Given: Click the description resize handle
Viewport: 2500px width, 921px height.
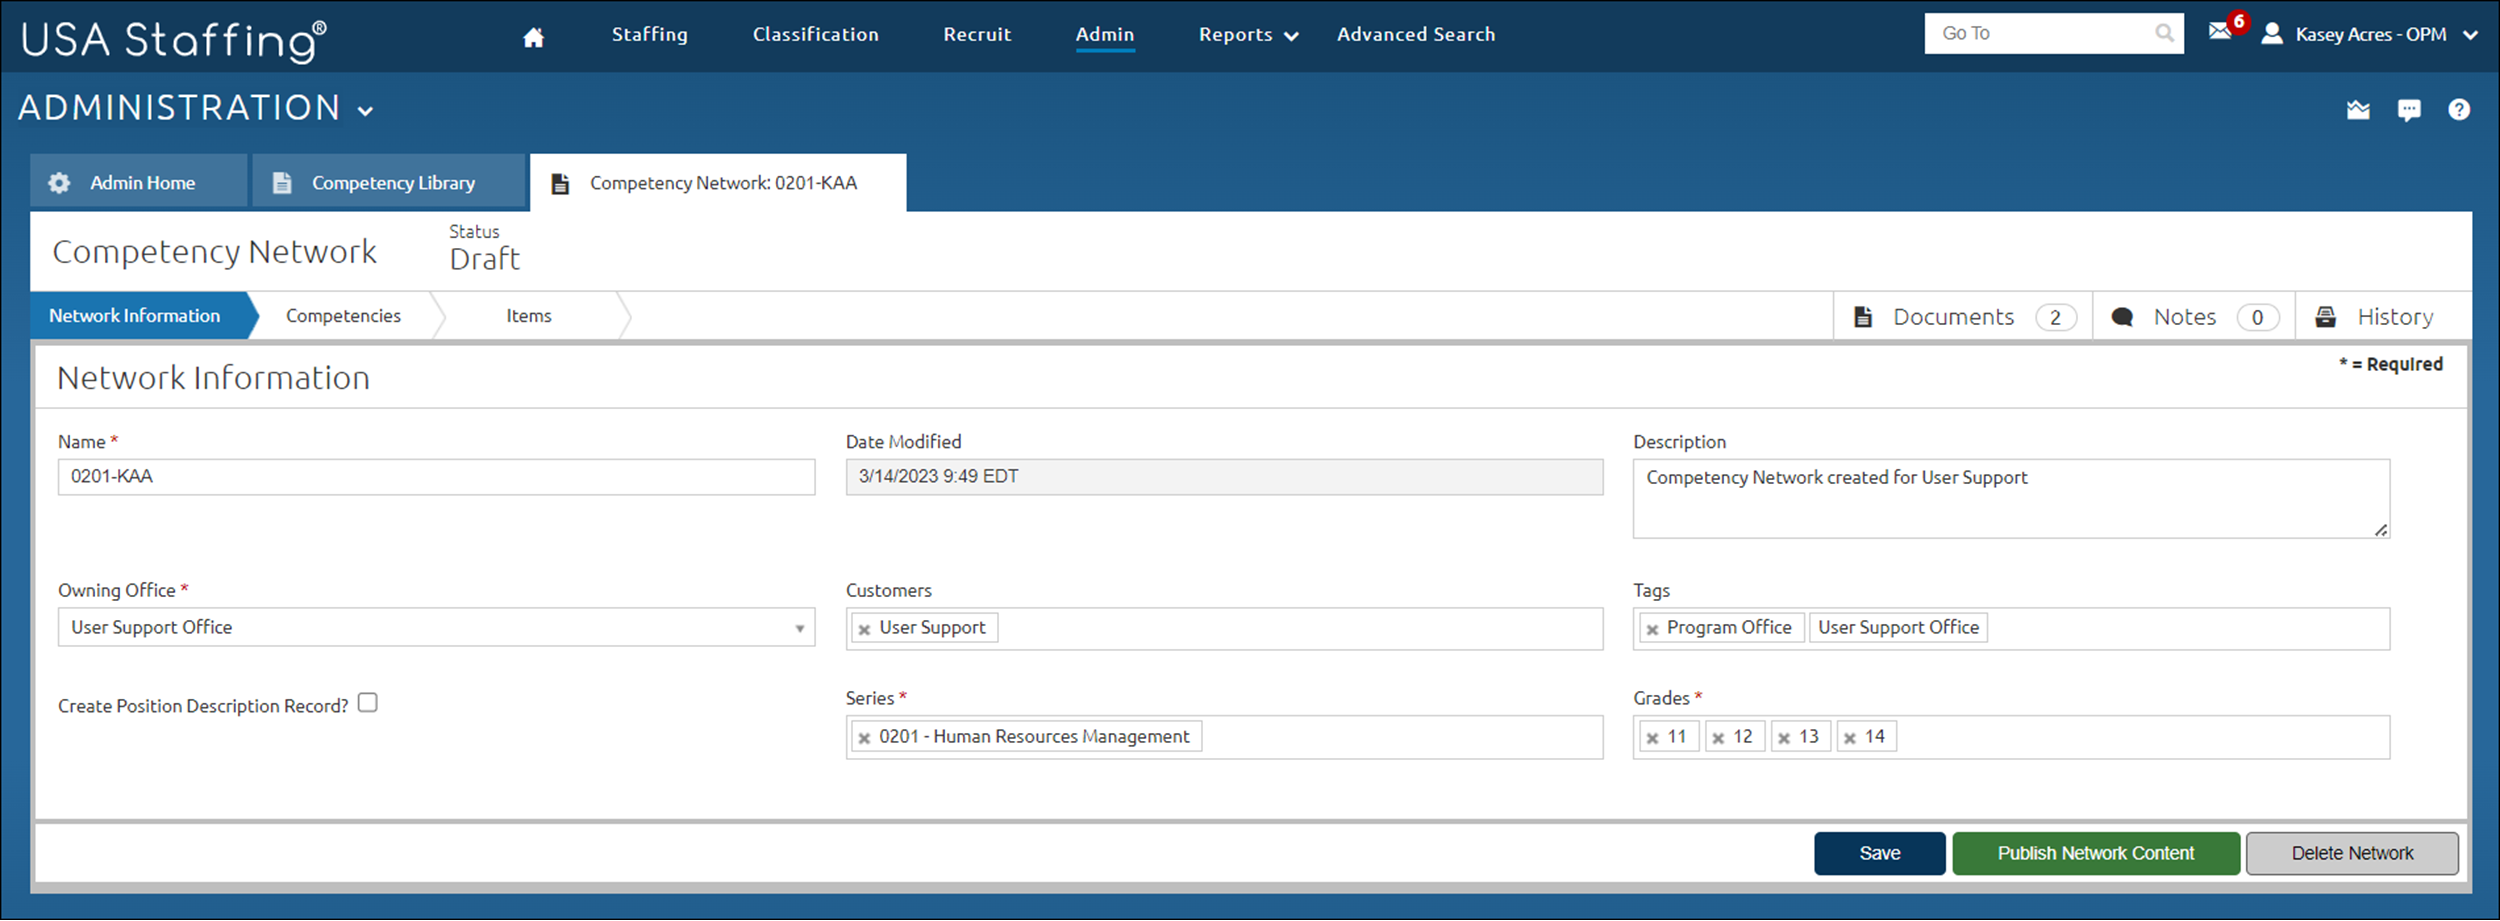Looking at the screenshot, I should point(2381,530).
